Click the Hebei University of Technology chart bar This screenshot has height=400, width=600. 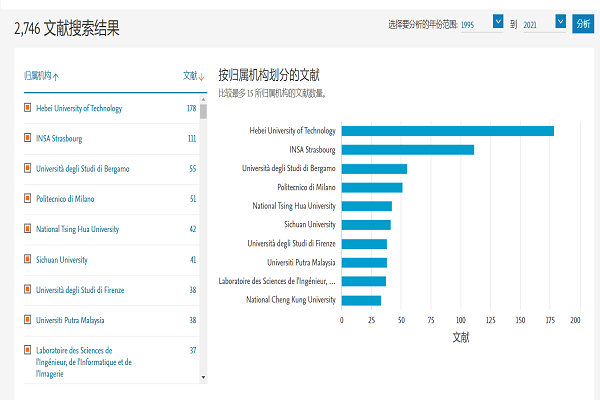coord(448,131)
